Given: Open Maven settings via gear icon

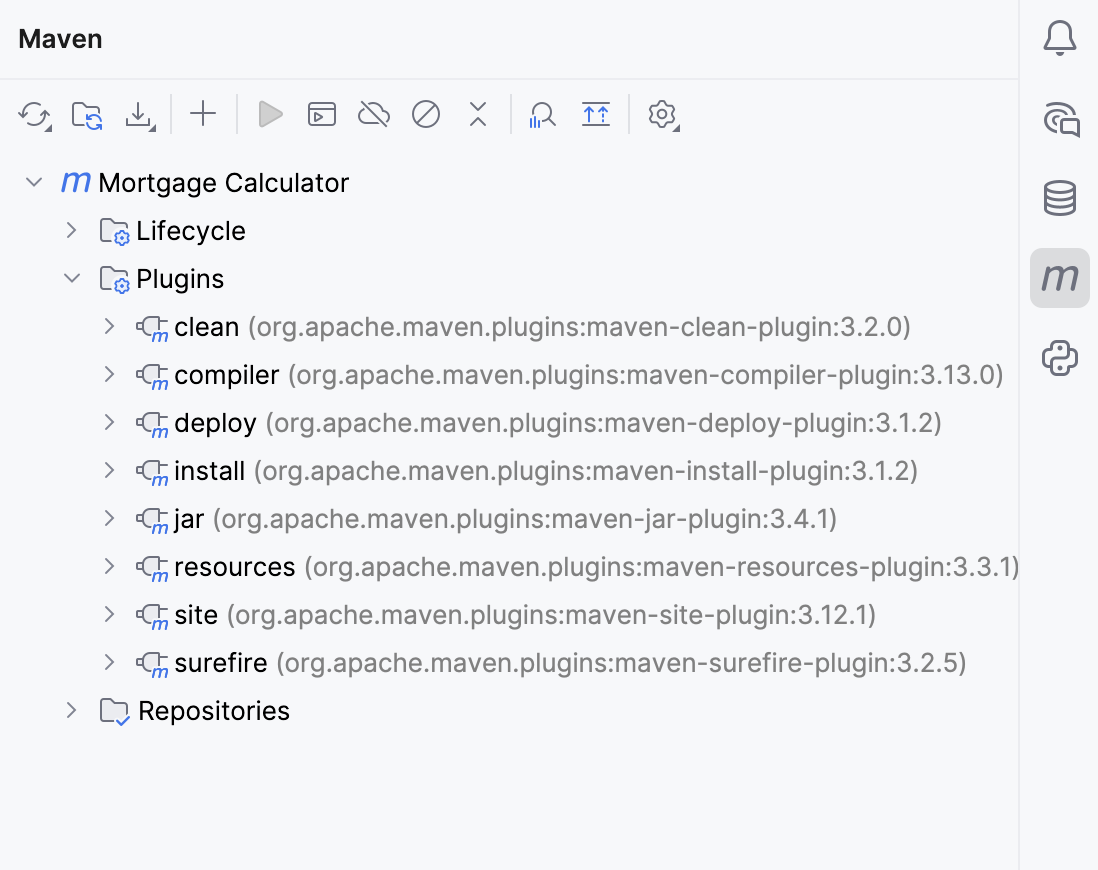Looking at the screenshot, I should (661, 114).
